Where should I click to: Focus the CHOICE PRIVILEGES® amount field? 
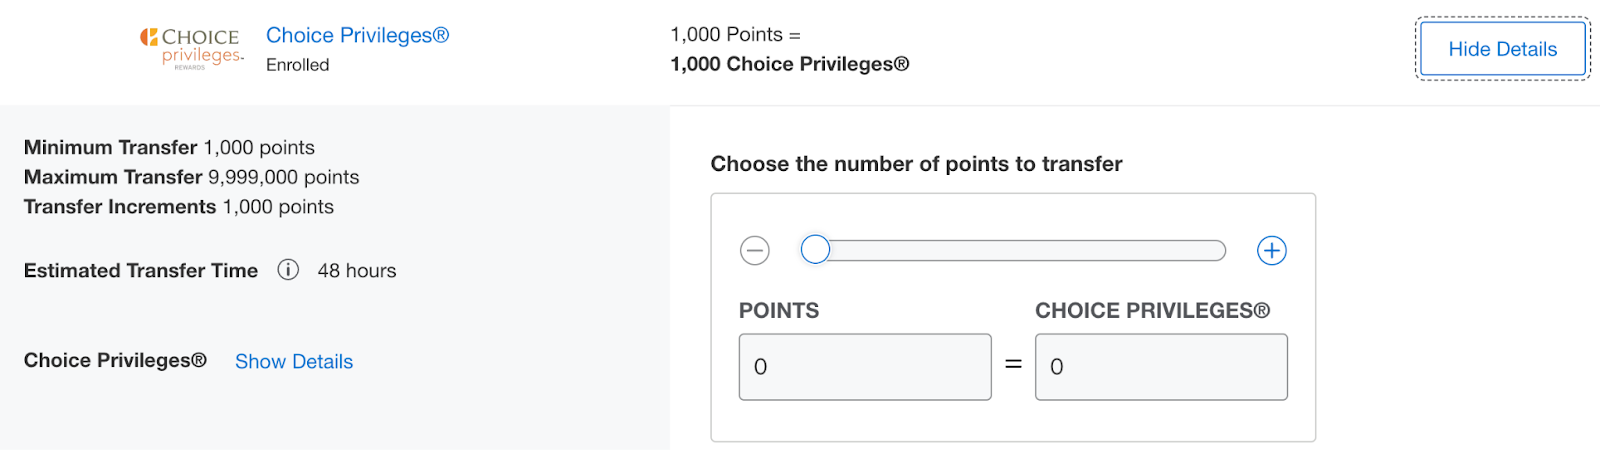click(x=1161, y=367)
